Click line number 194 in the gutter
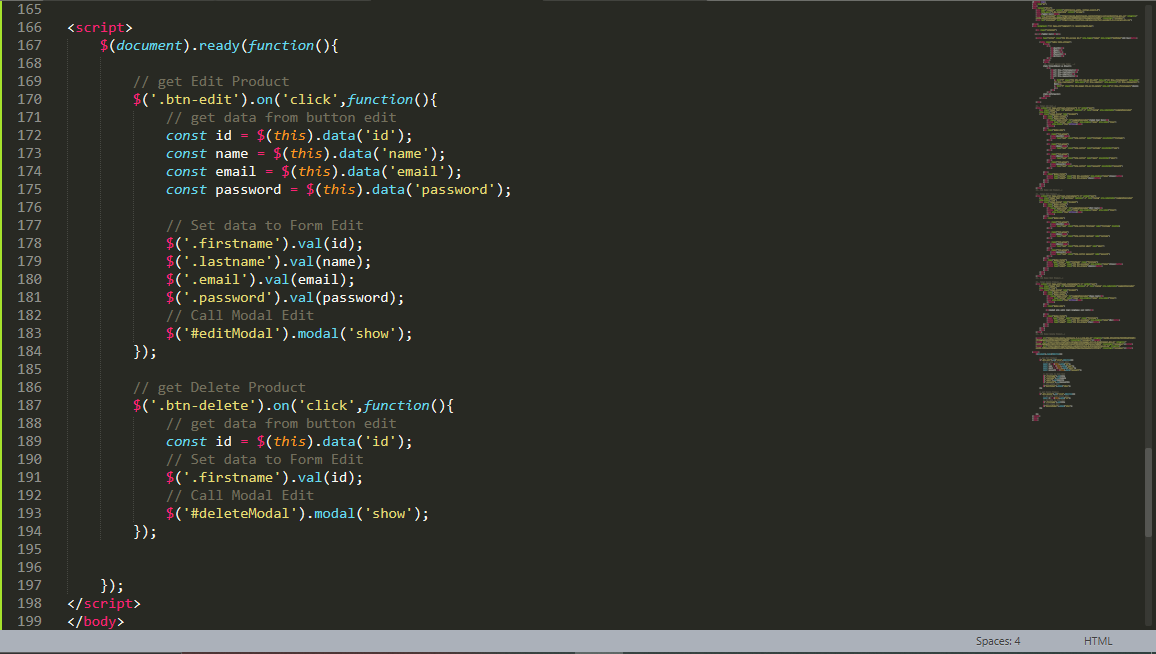This screenshot has width=1156, height=654. [29, 532]
